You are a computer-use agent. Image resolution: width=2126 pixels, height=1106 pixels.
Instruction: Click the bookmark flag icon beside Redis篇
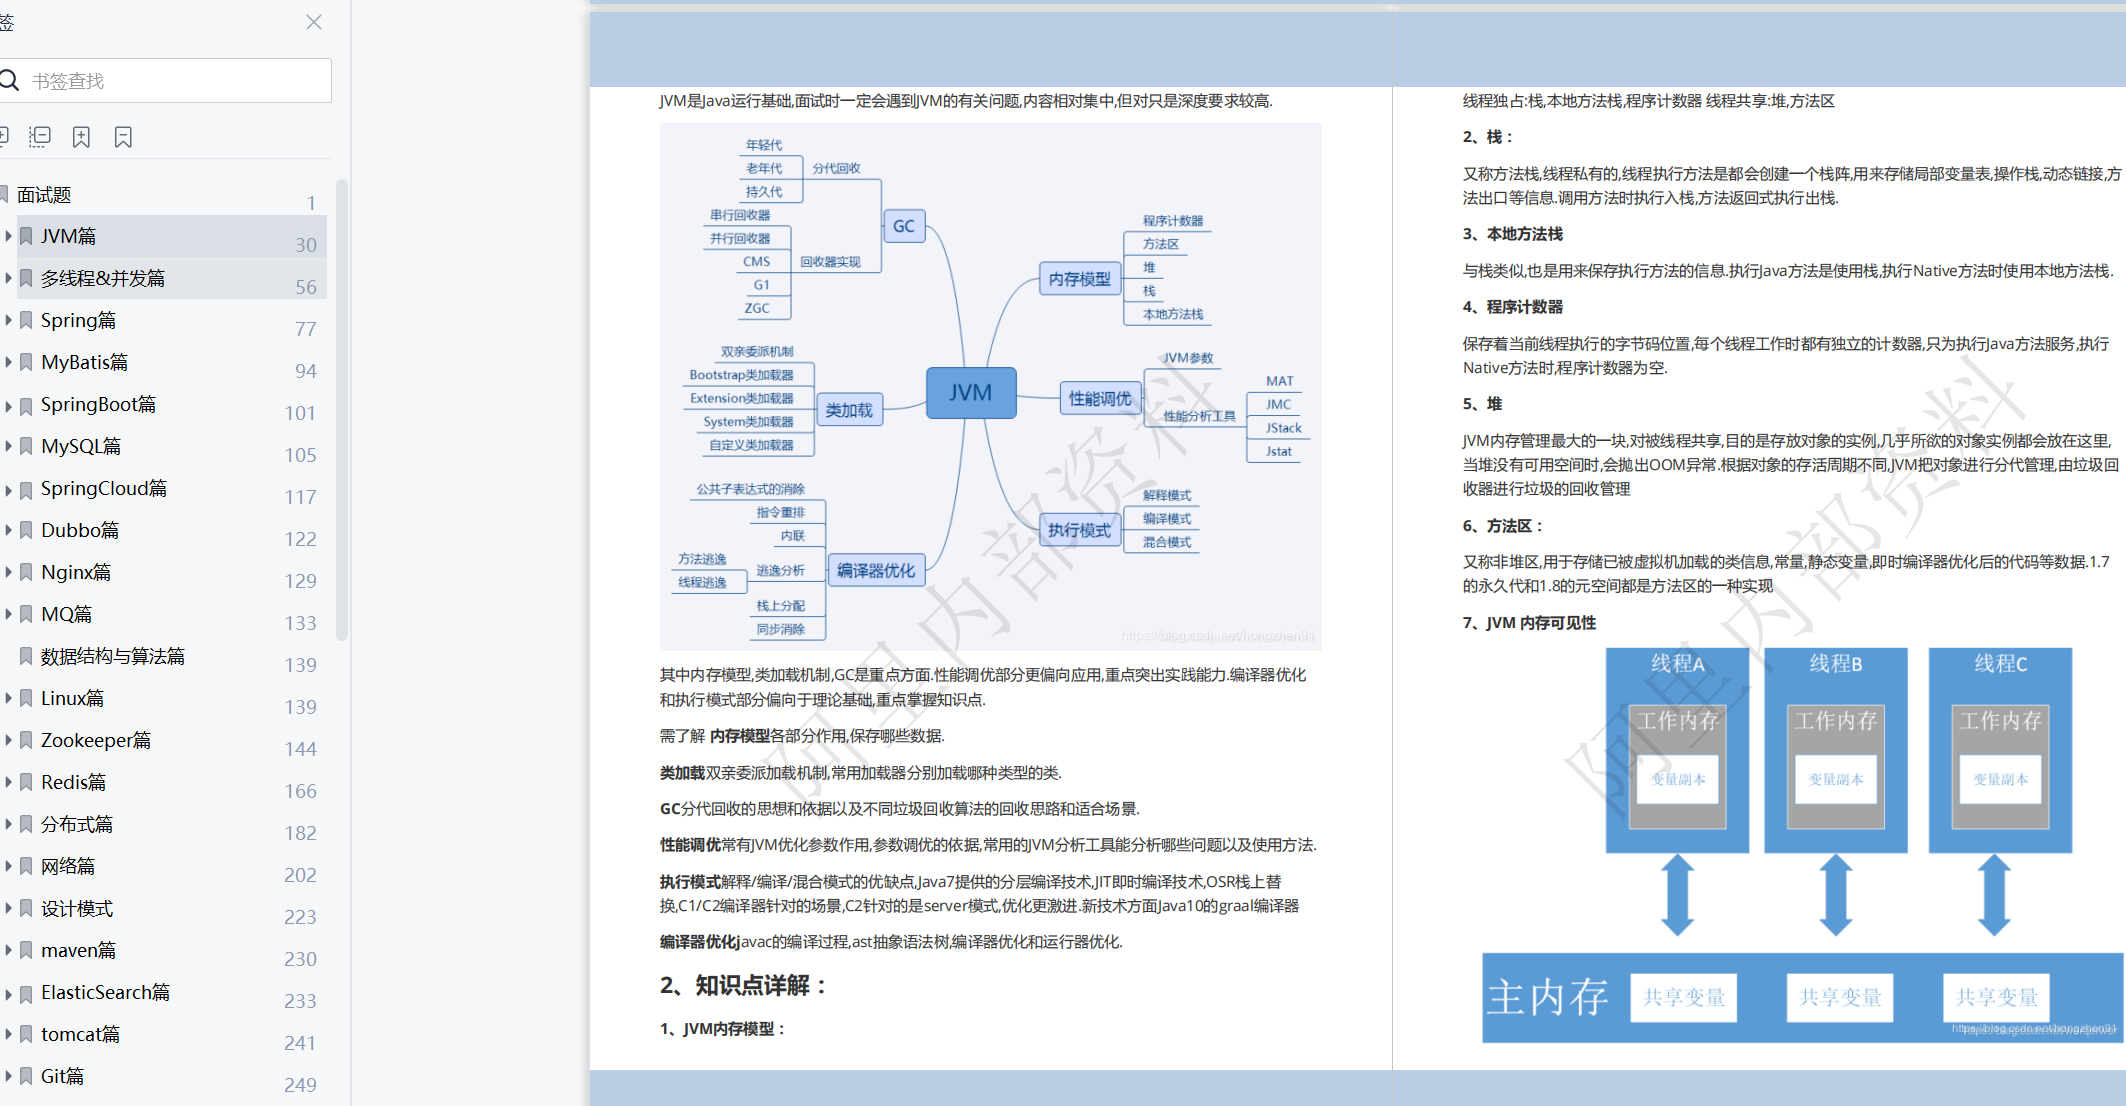[x=26, y=781]
